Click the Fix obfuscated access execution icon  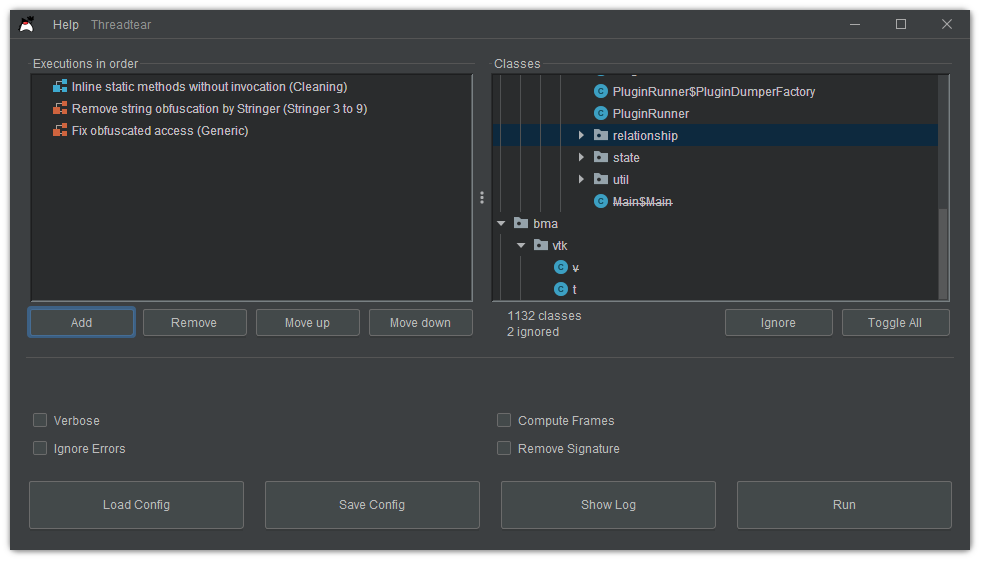pyautogui.click(x=60, y=131)
